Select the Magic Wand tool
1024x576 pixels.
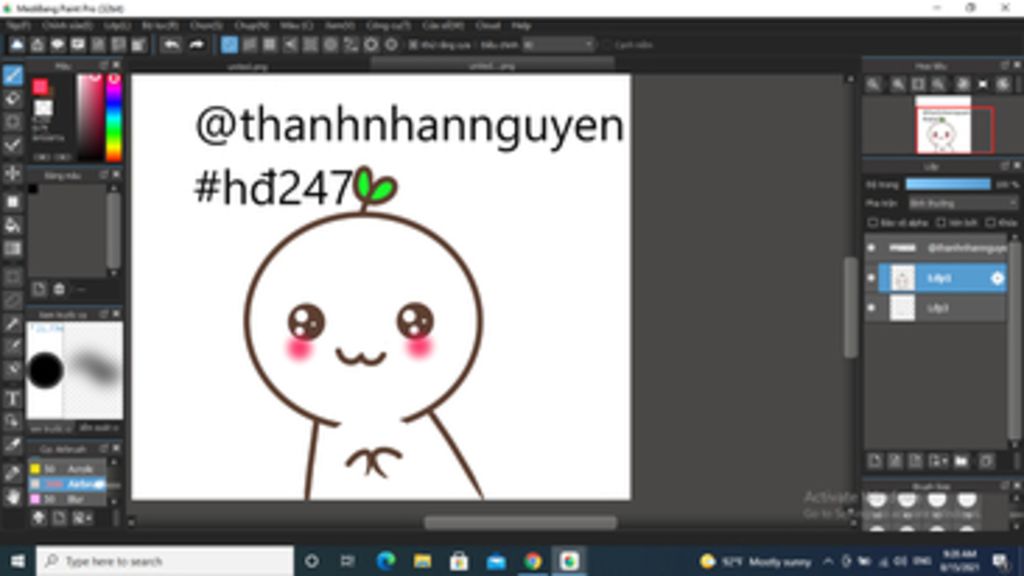[x=12, y=323]
